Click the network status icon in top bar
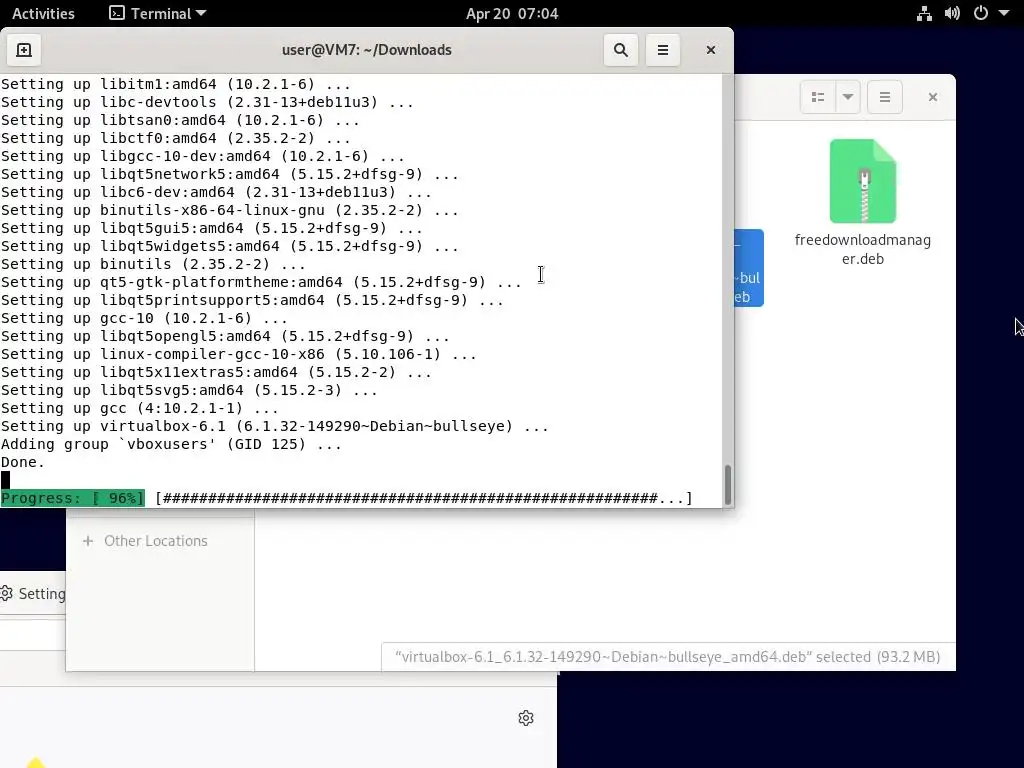 click(x=924, y=13)
